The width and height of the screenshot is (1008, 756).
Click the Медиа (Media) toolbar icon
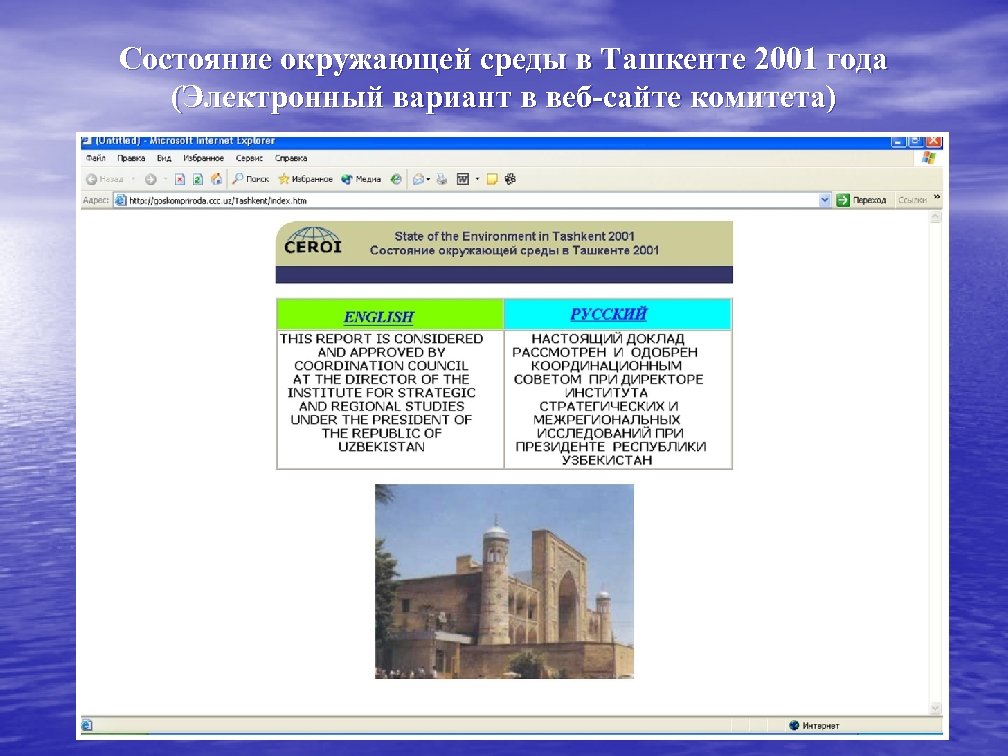358,180
